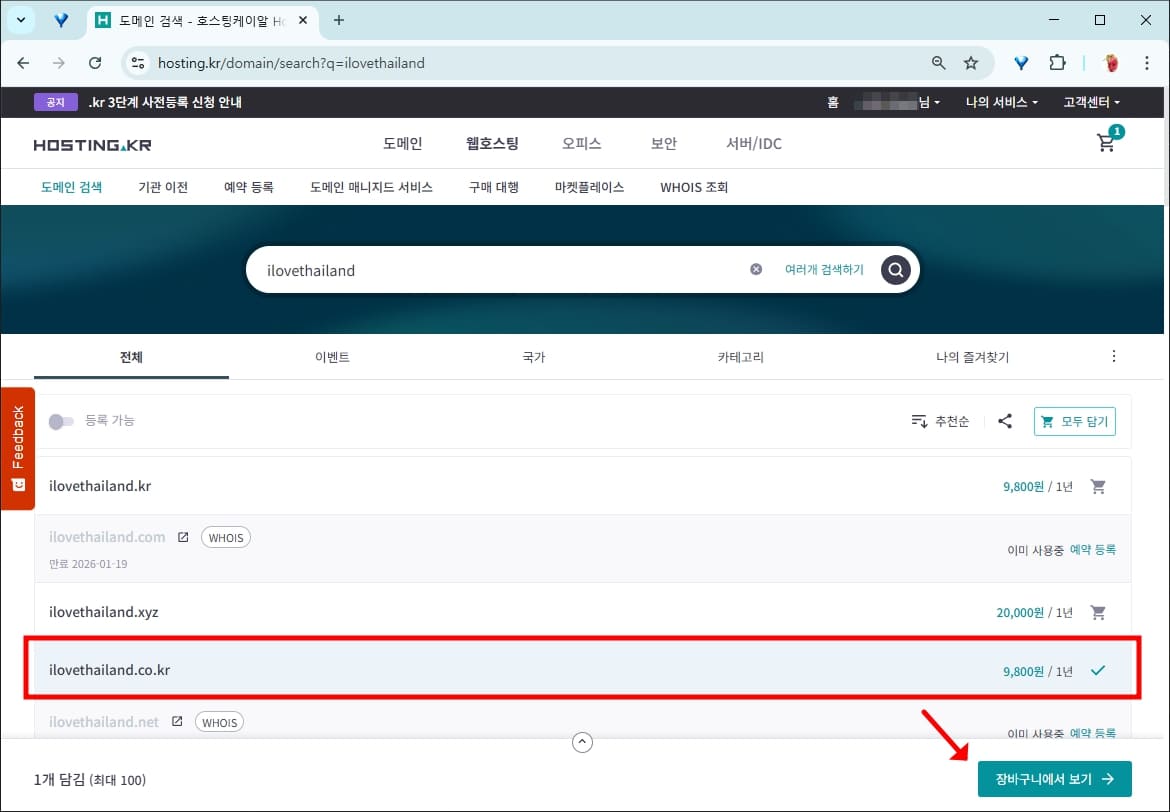Add ilovethailand.xyz to cart
This screenshot has height=812, width=1170.
tap(1098, 613)
